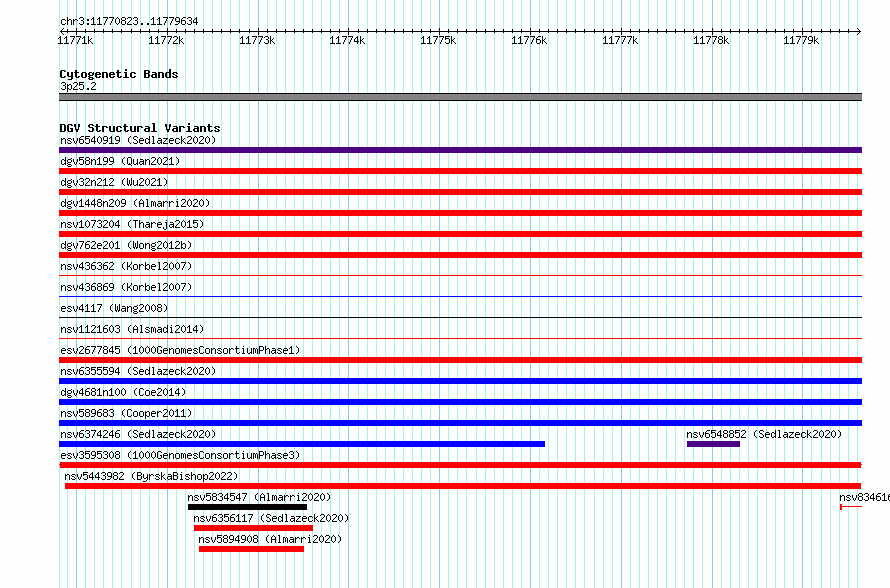Click the red dgv762e201 variant bar
The width and height of the screenshot is (890, 588).
[x=460, y=255]
